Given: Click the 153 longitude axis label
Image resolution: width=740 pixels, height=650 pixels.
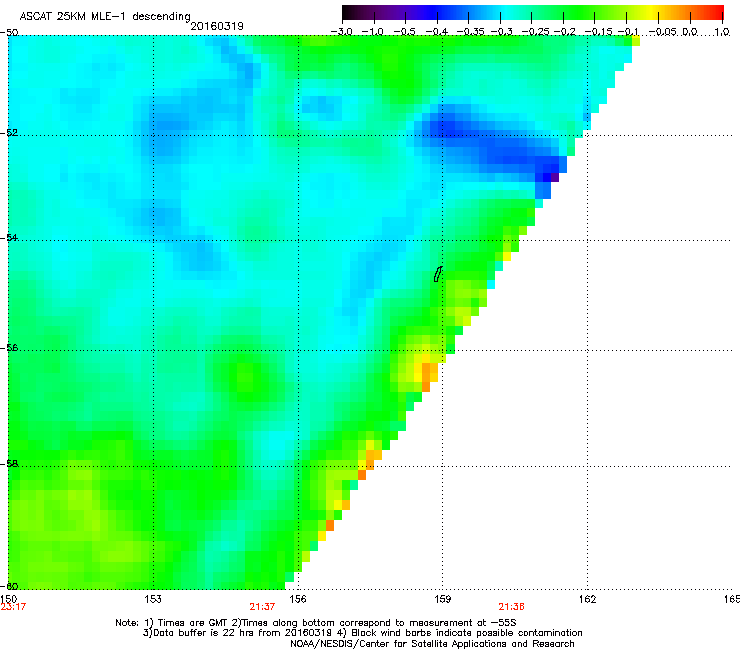Looking at the screenshot, I should point(153,599).
